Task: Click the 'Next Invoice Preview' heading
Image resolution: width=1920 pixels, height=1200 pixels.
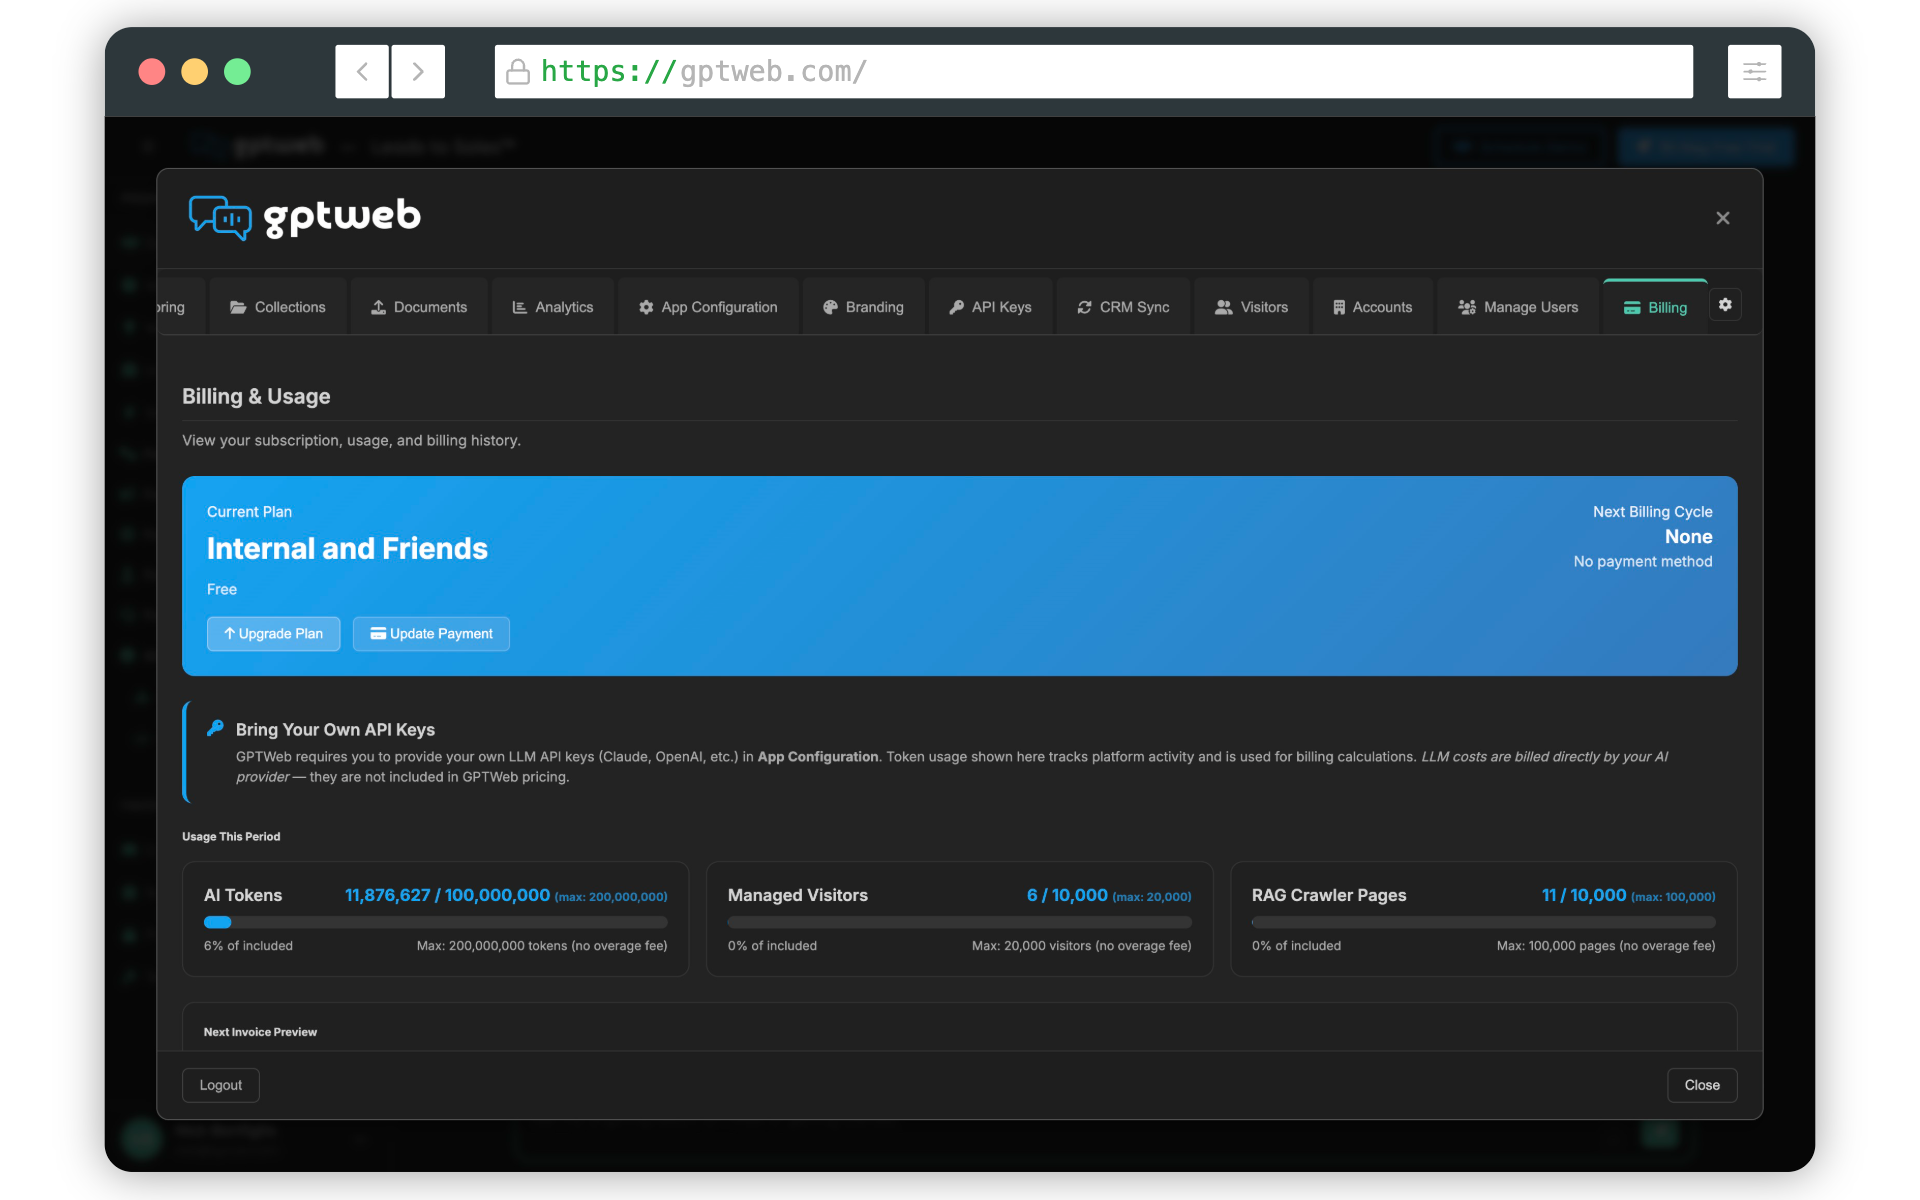Action: (x=260, y=1032)
